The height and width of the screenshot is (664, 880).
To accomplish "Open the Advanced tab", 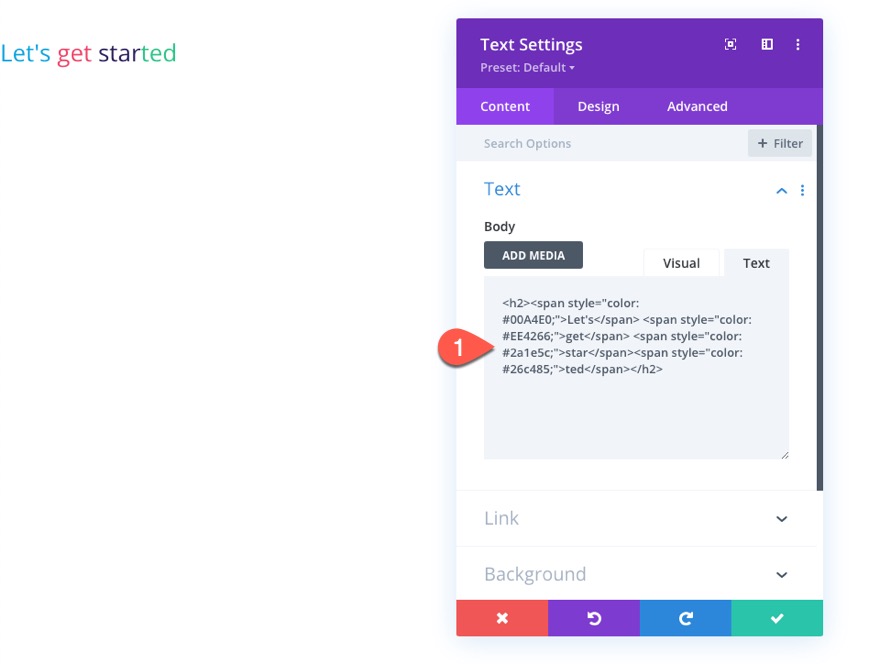I will click(x=697, y=106).
